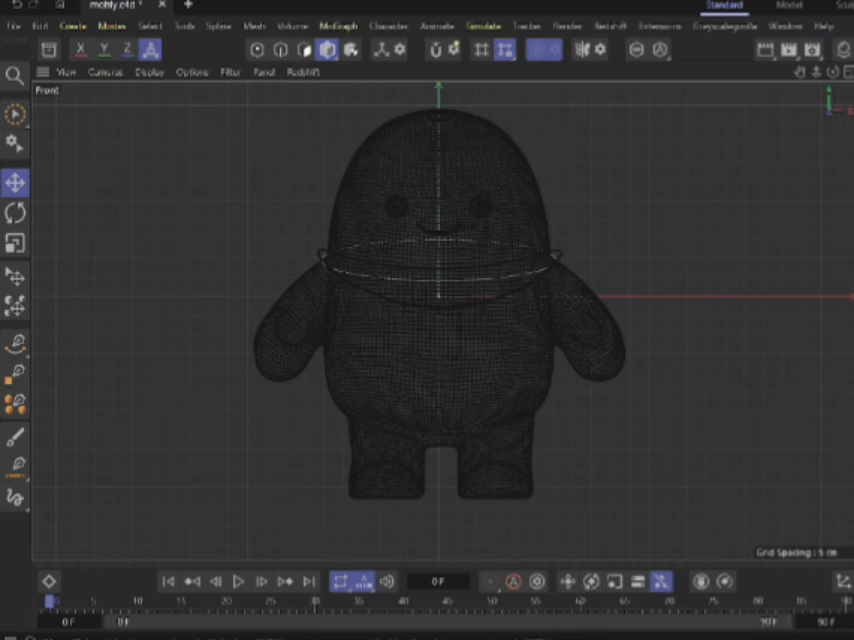Click frame 30 on the timeline ruler
This screenshot has height=640, width=854.
(315, 601)
